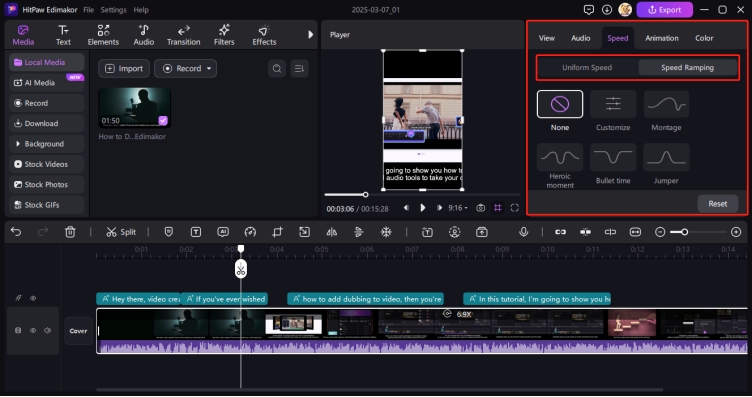This screenshot has width=752, height=397.
Task: Adjust the player progress slider
Action: coord(365,195)
